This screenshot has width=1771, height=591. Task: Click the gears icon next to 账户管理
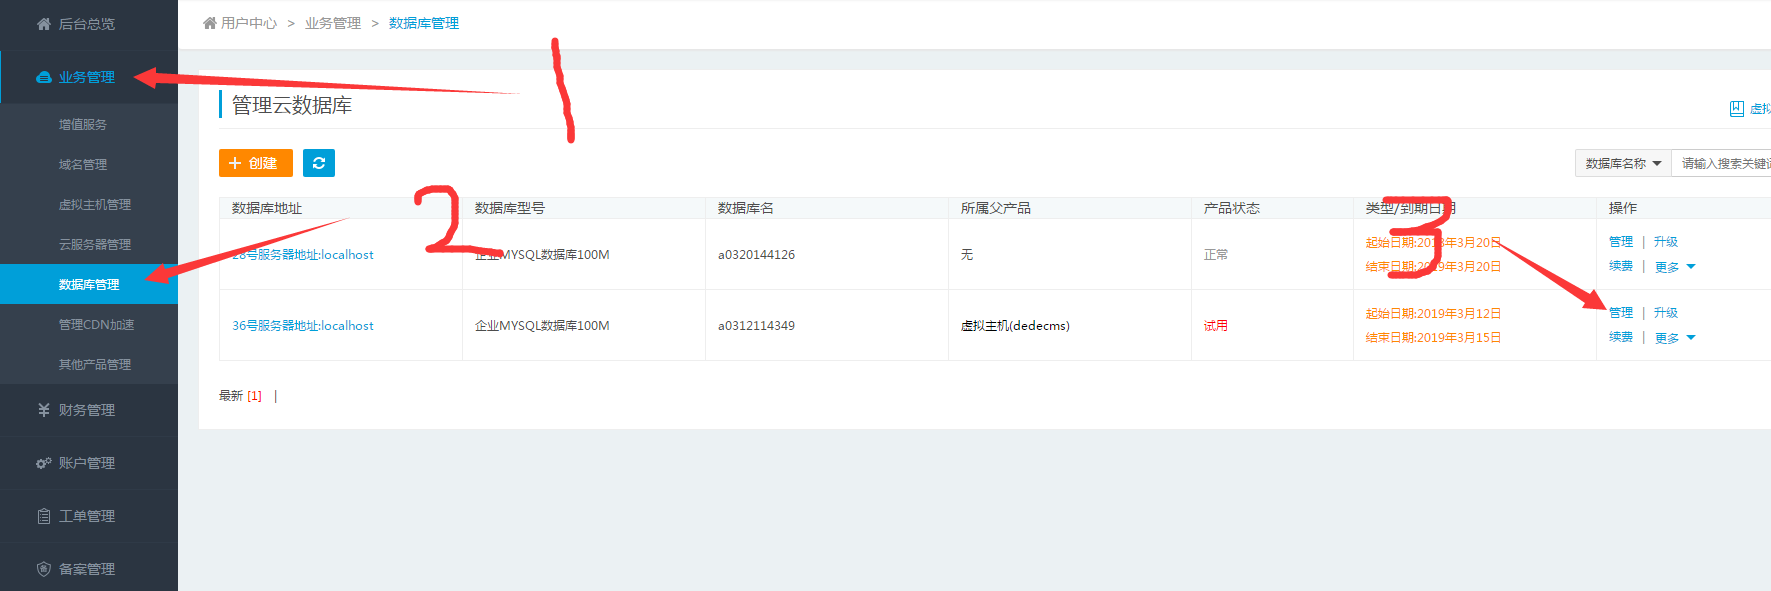tap(44, 463)
